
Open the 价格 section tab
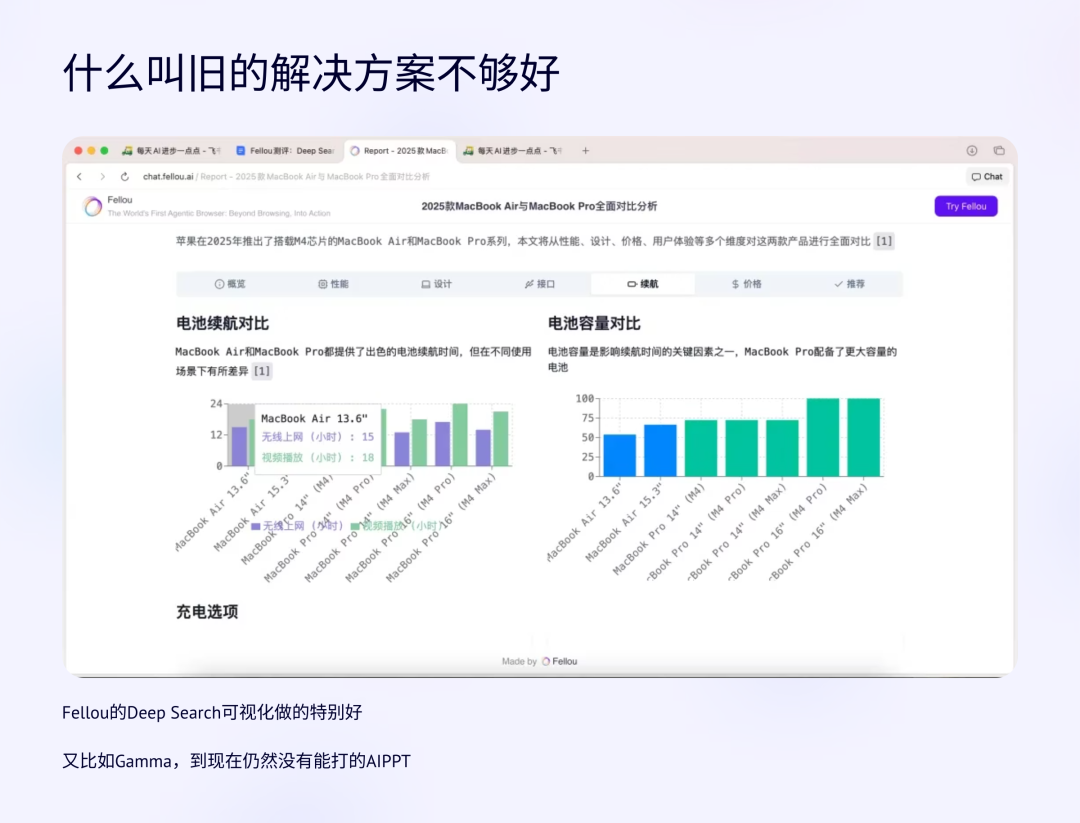[747, 284]
